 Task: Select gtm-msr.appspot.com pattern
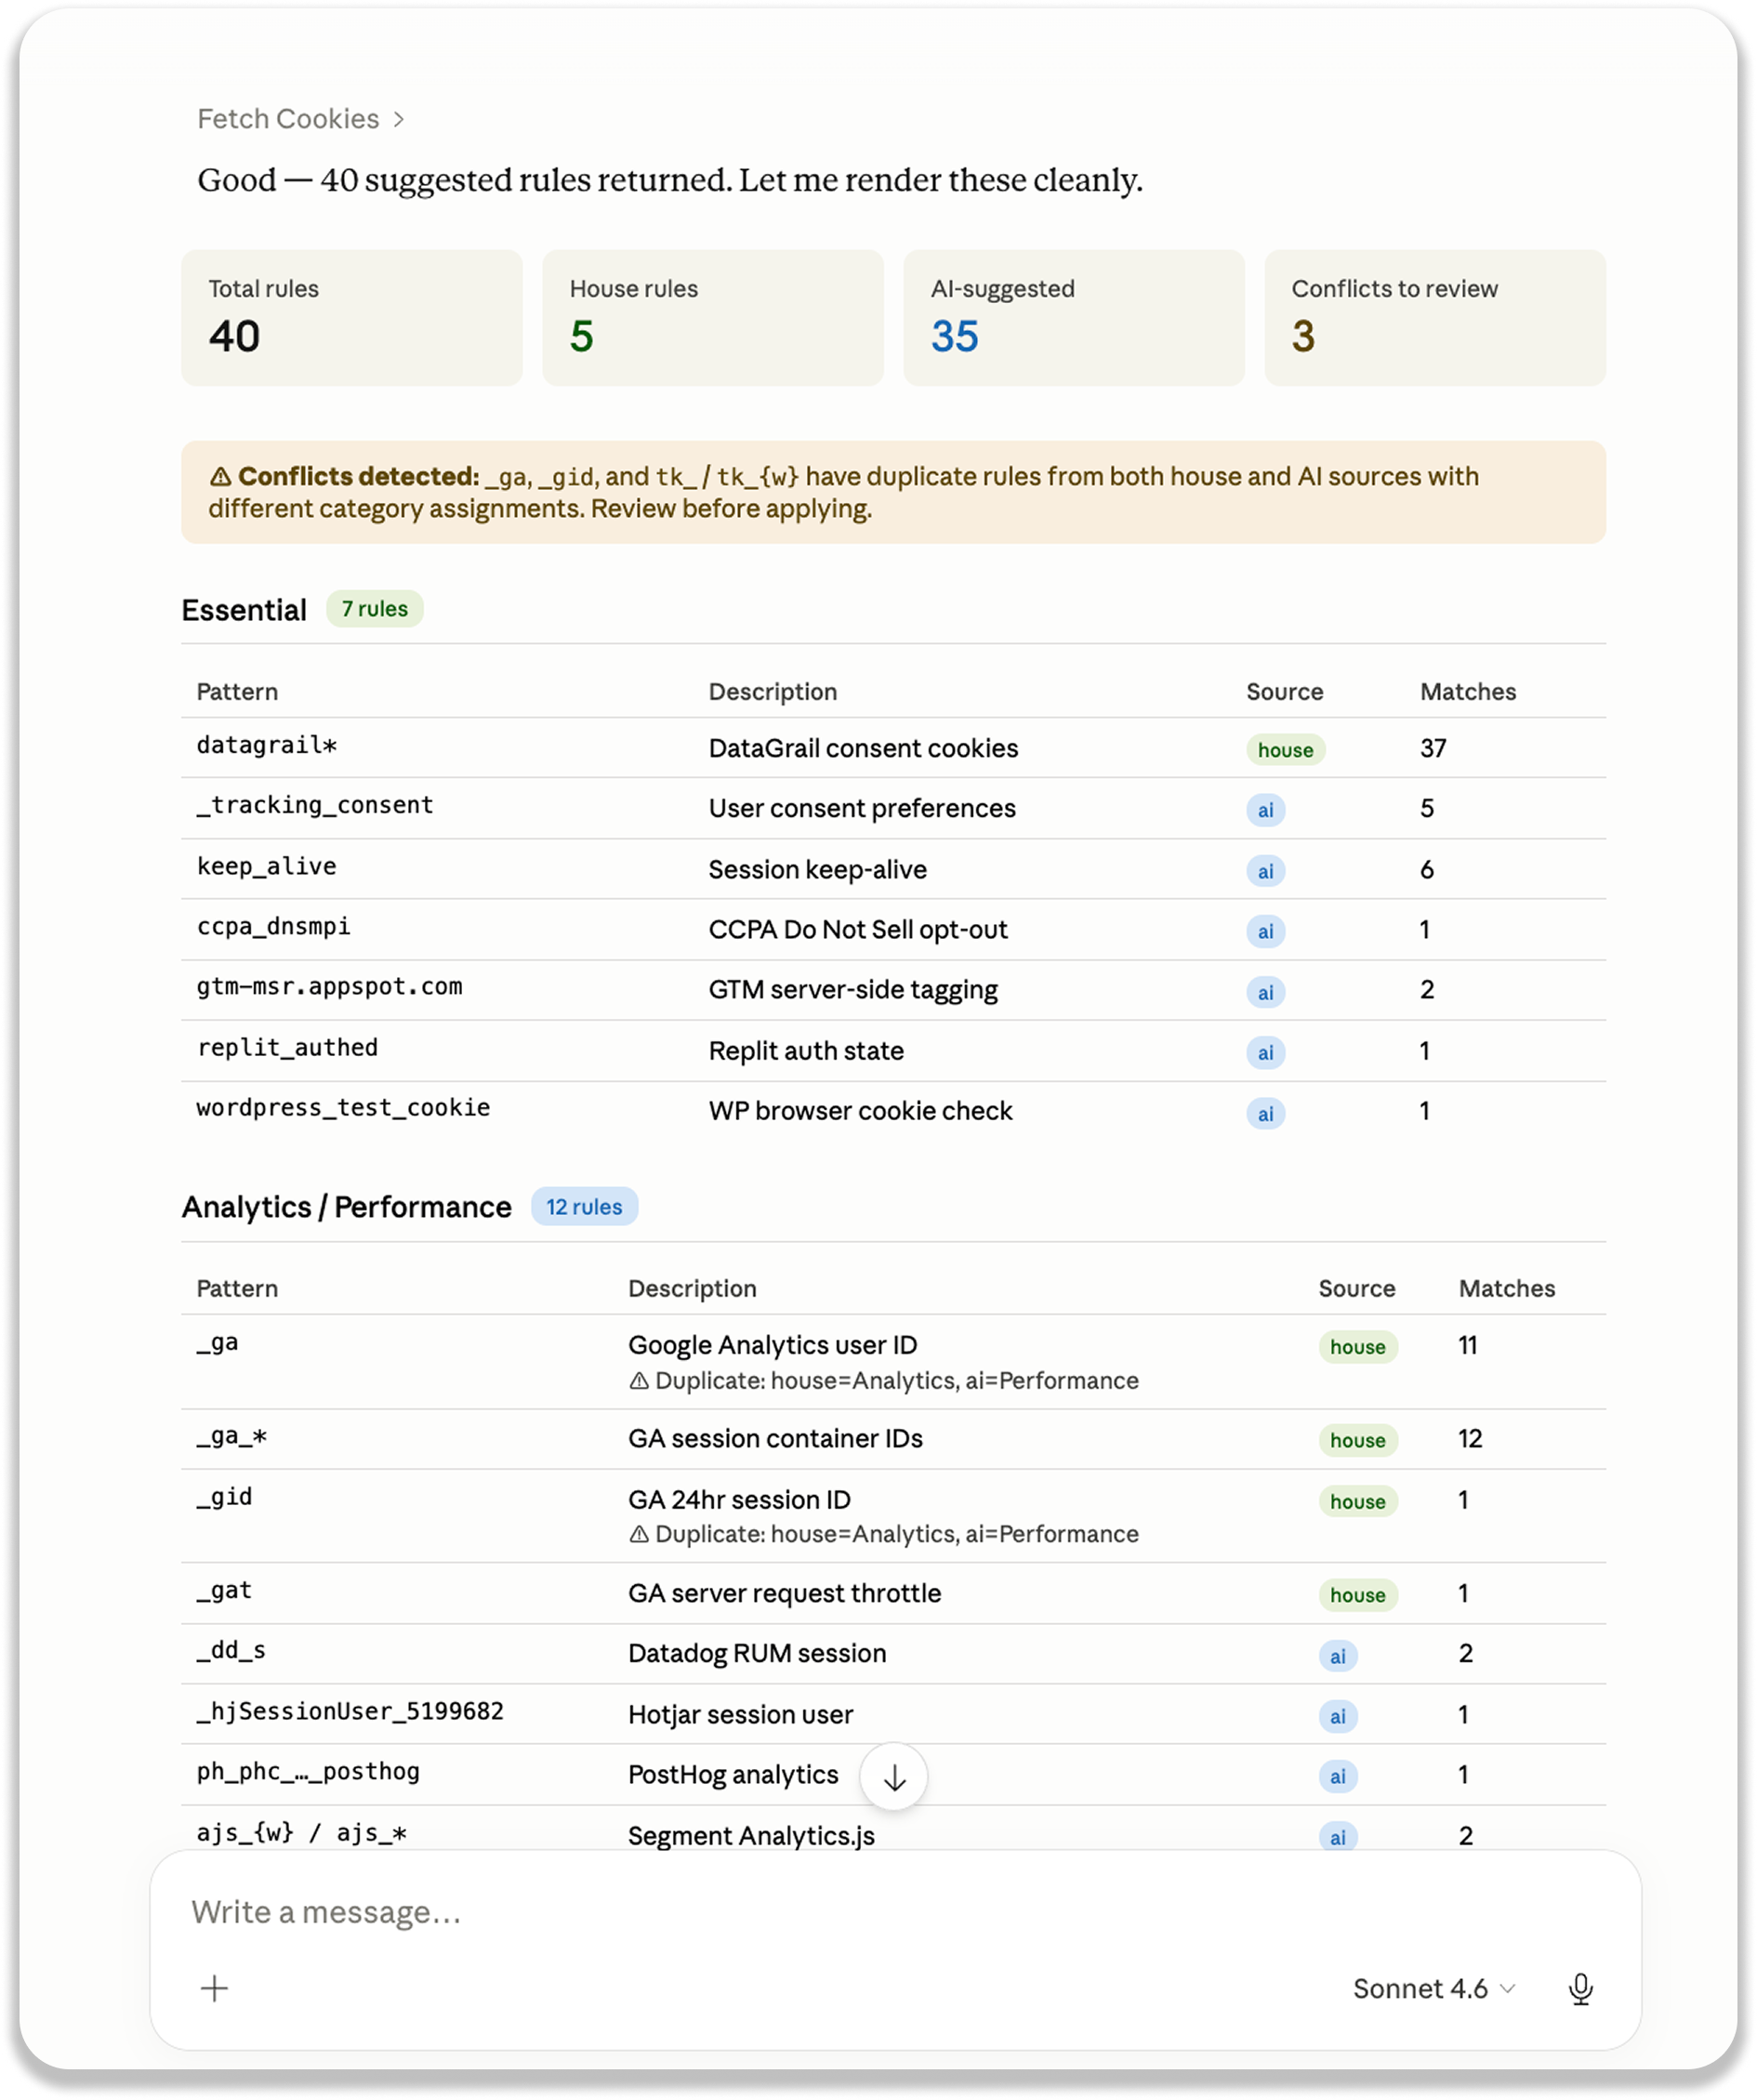pyautogui.click(x=330, y=987)
